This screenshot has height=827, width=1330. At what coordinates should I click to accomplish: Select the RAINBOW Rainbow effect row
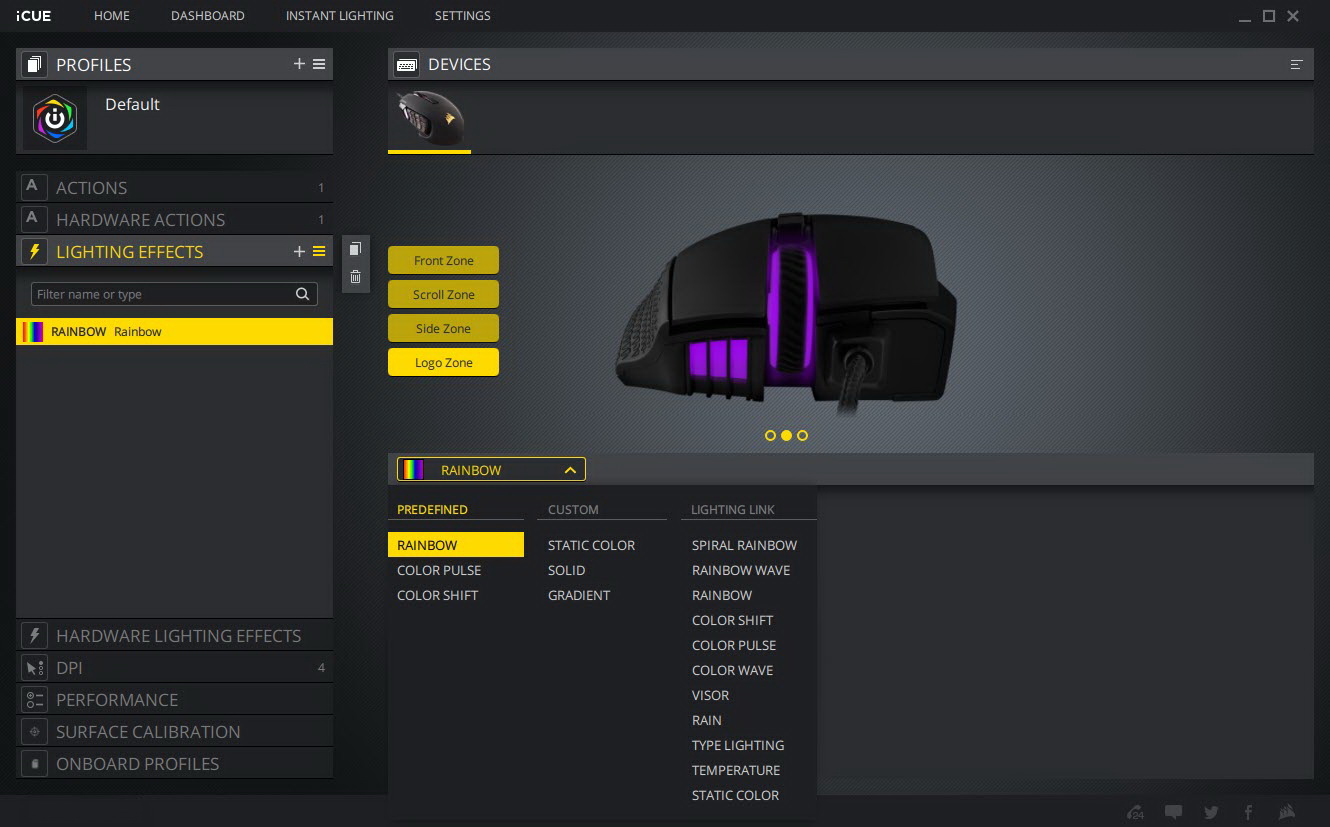[x=175, y=332]
